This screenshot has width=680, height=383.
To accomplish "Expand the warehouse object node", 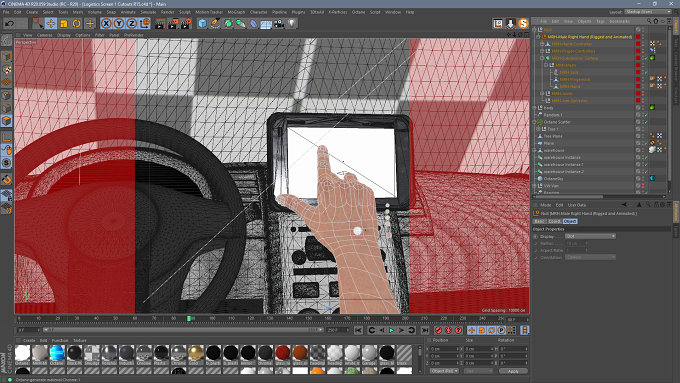I will (535, 150).
